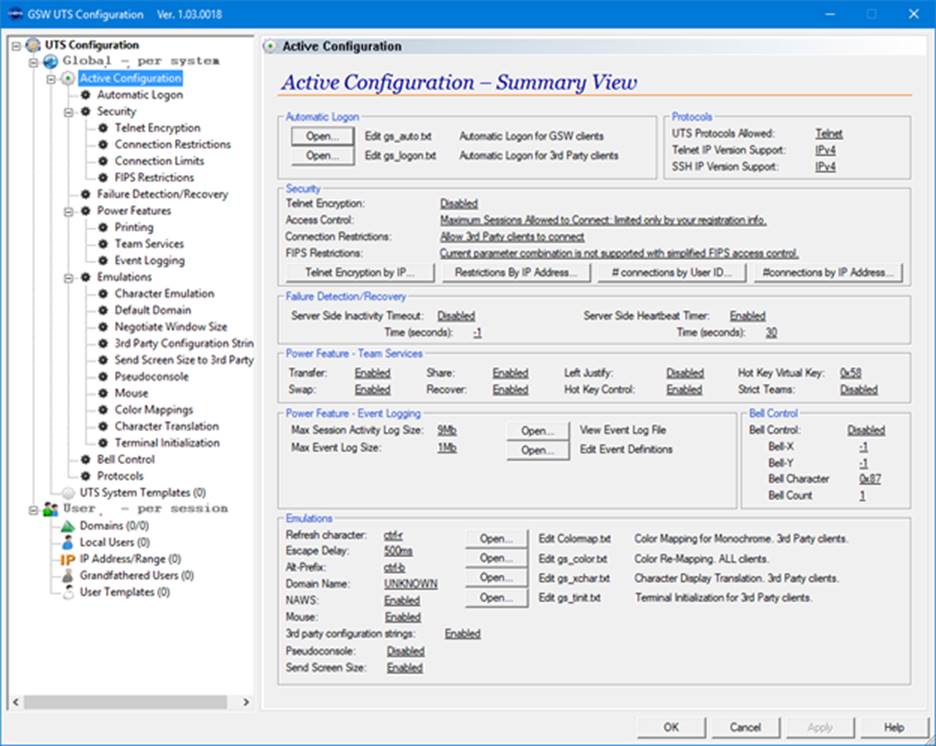Click the Character Emulation gear icon
936x746 pixels.
tap(103, 294)
